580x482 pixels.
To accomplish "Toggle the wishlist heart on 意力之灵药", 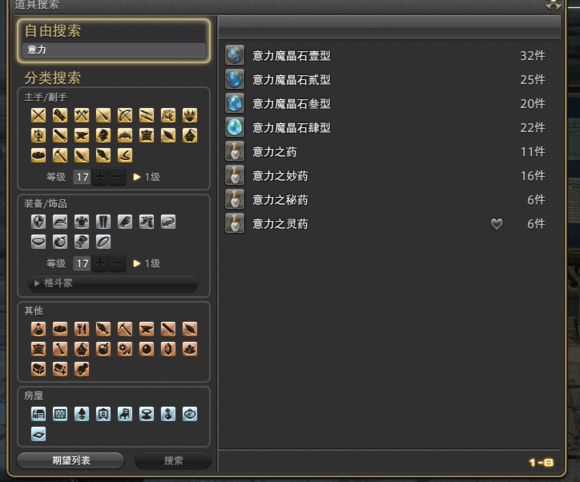I will [x=496, y=224].
